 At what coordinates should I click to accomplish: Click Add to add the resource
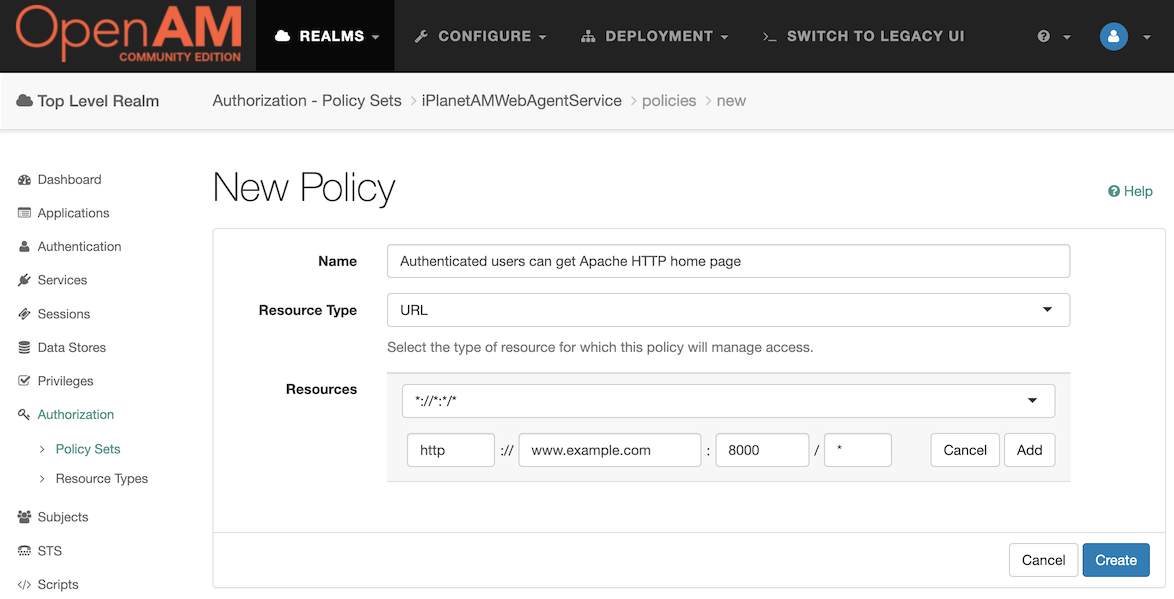point(1029,450)
